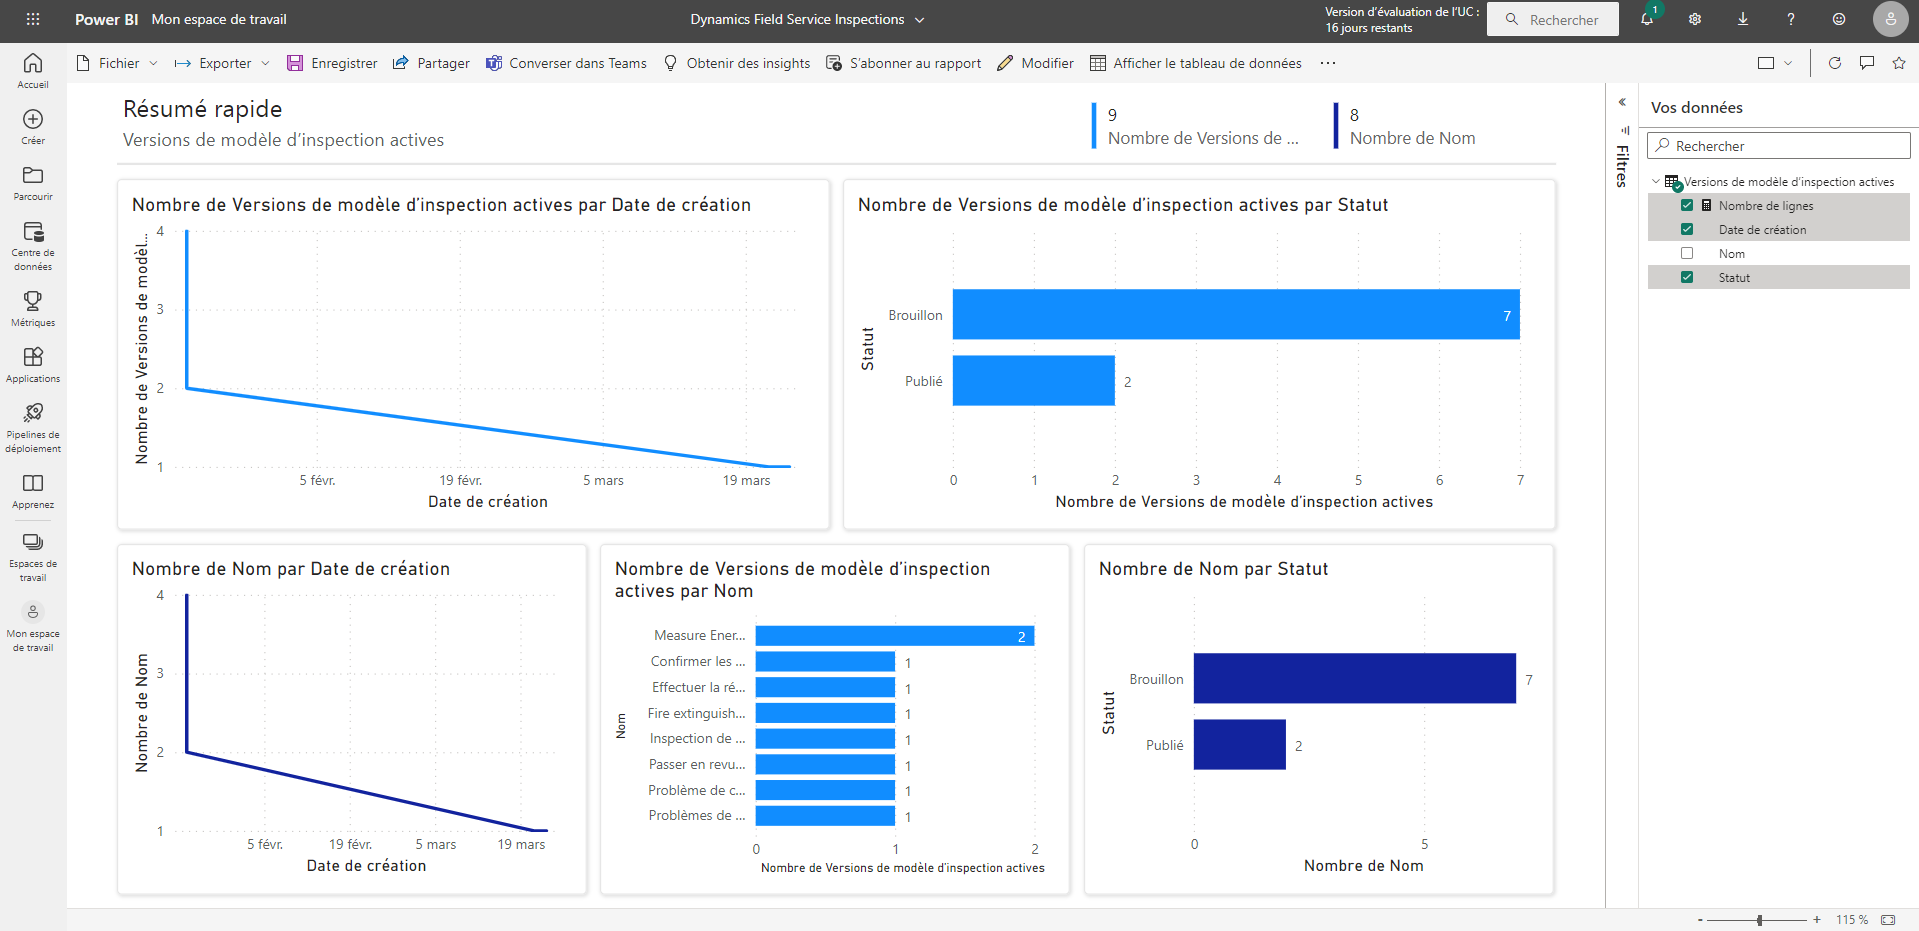This screenshot has height=931, width=1919.
Task: Select the dark-blue Publié bar
Action: pyautogui.click(x=1240, y=744)
